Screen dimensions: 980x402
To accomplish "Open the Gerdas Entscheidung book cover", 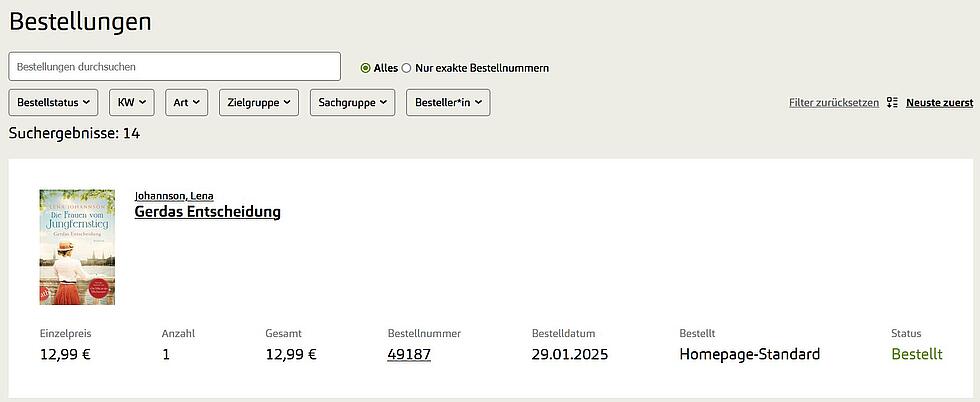I will pyautogui.click(x=77, y=247).
